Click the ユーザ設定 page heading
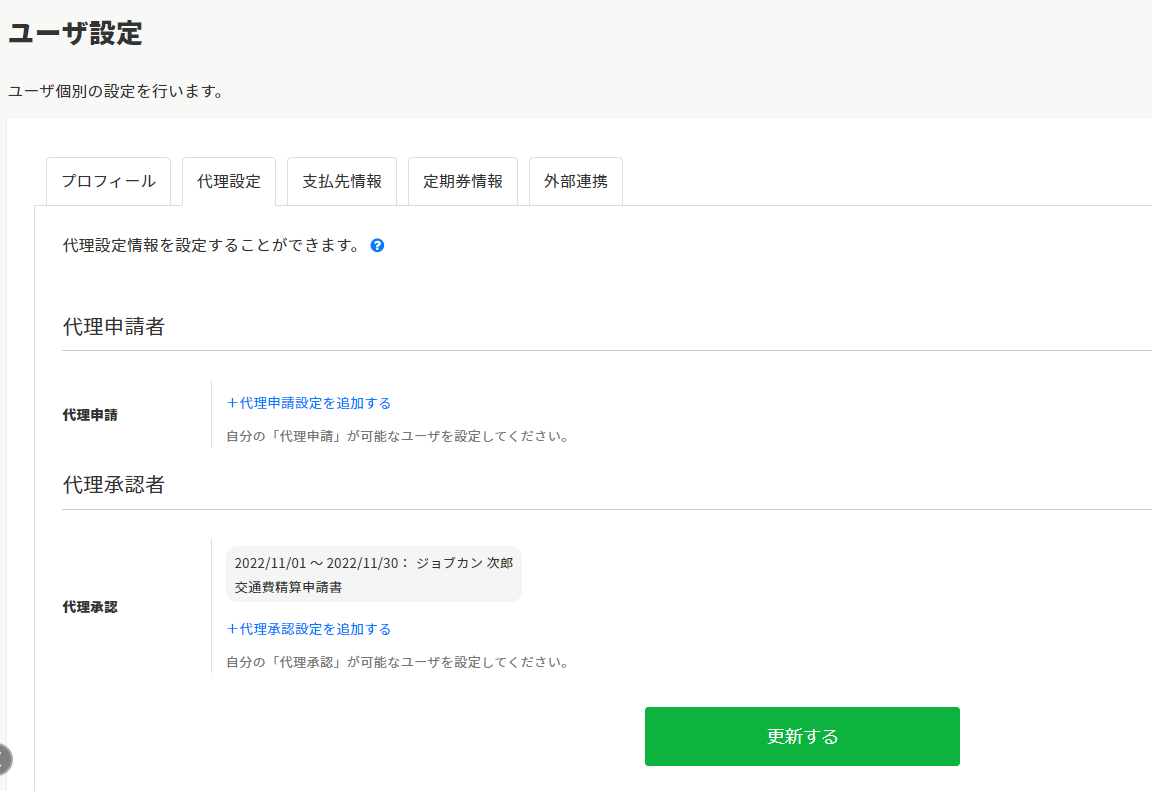Image resolution: width=1152 pixels, height=791 pixels. tap(75, 33)
